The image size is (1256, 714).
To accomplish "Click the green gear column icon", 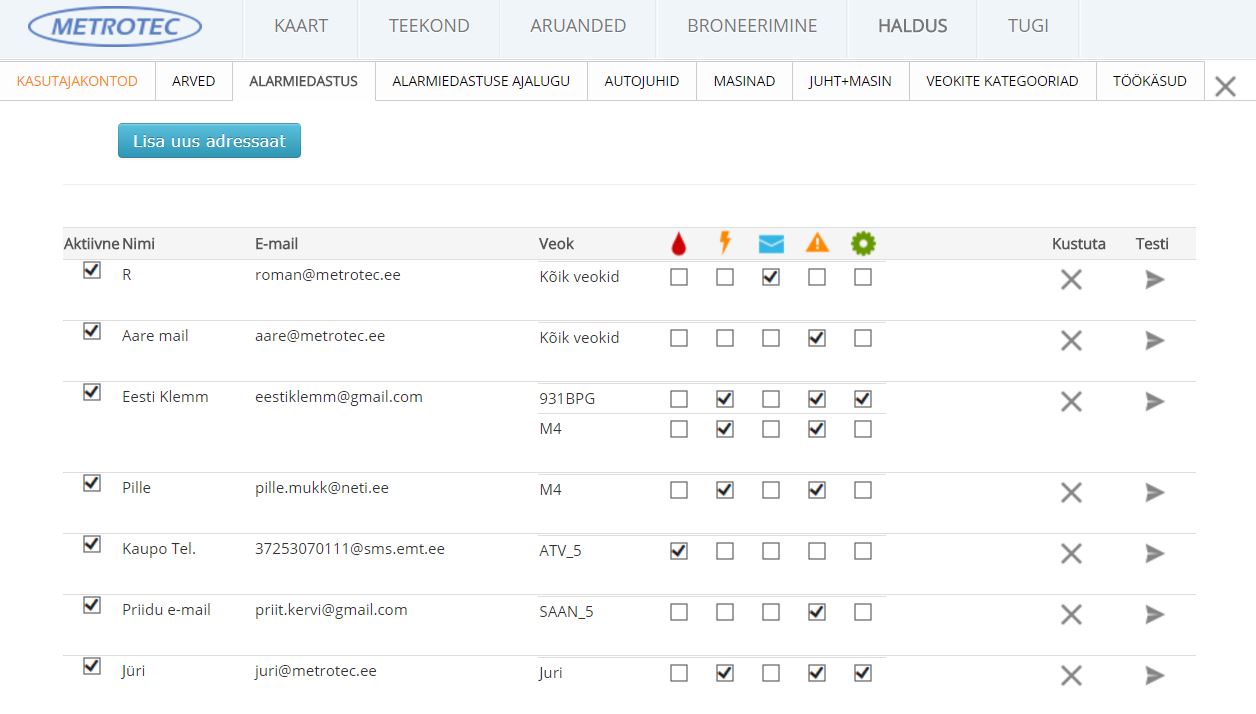I will (863, 243).
